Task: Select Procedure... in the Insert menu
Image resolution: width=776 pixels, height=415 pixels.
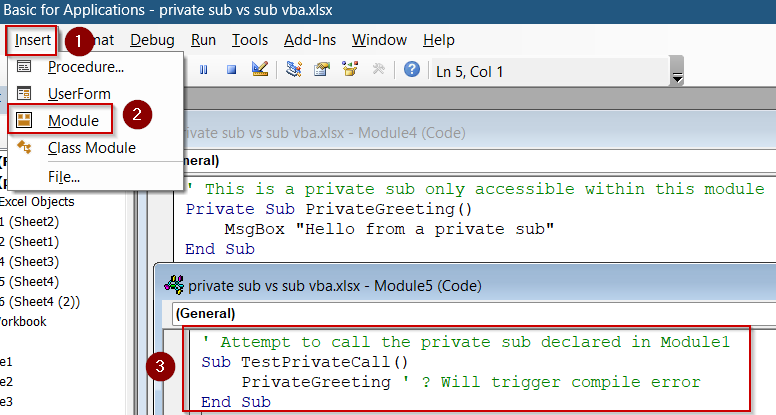Action: (85, 67)
